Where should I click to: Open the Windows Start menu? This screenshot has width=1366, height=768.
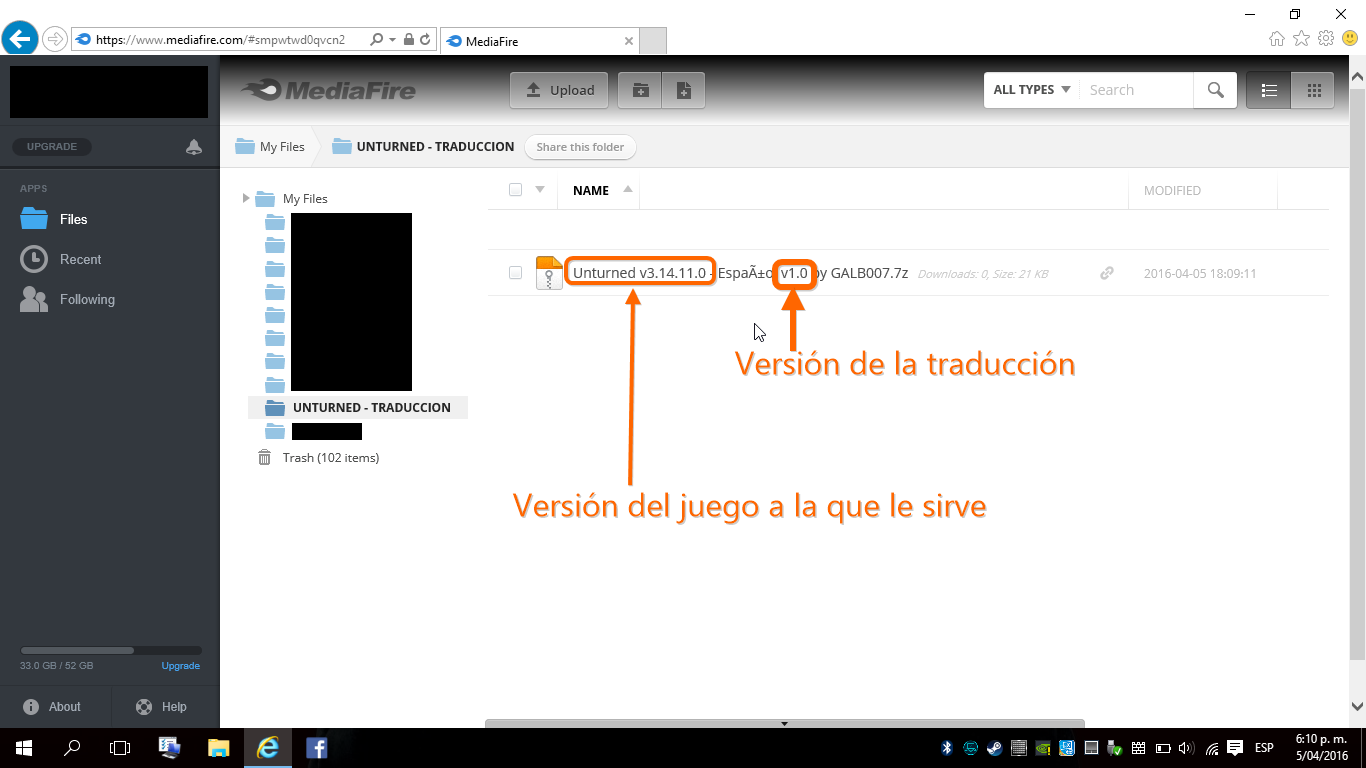tap(24, 748)
